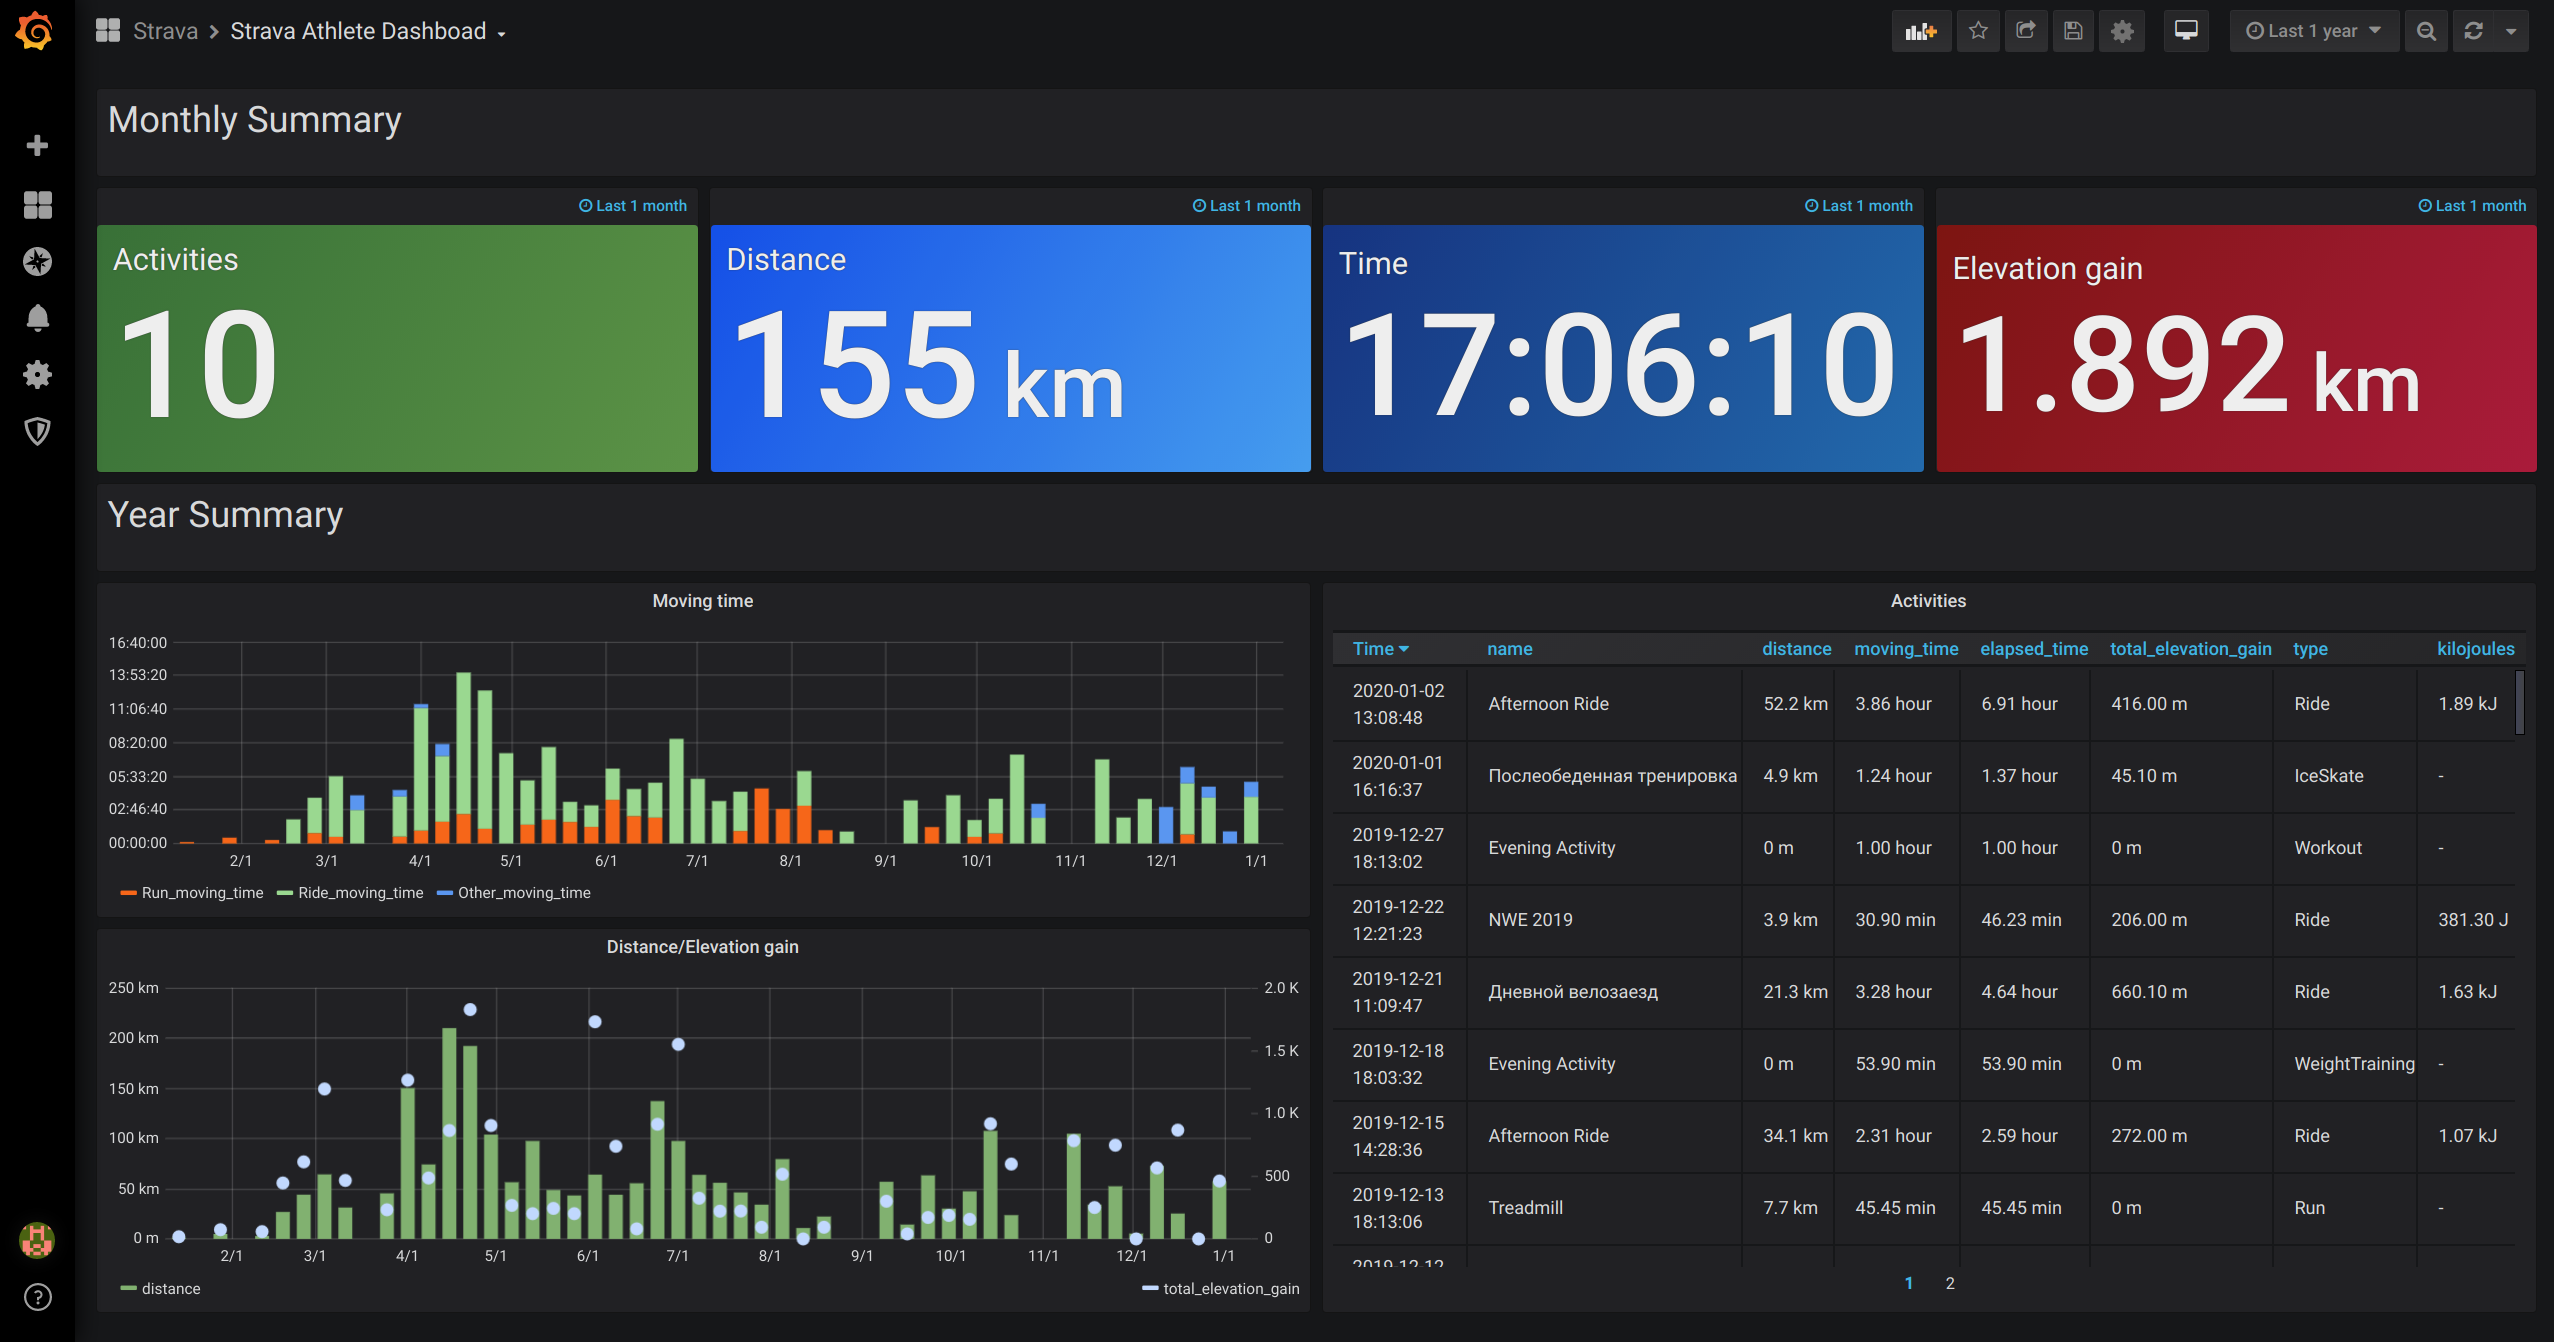The height and width of the screenshot is (1342, 2554).
Task: Navigate to Strava in the breadcrumb
Action: (166, 31)
